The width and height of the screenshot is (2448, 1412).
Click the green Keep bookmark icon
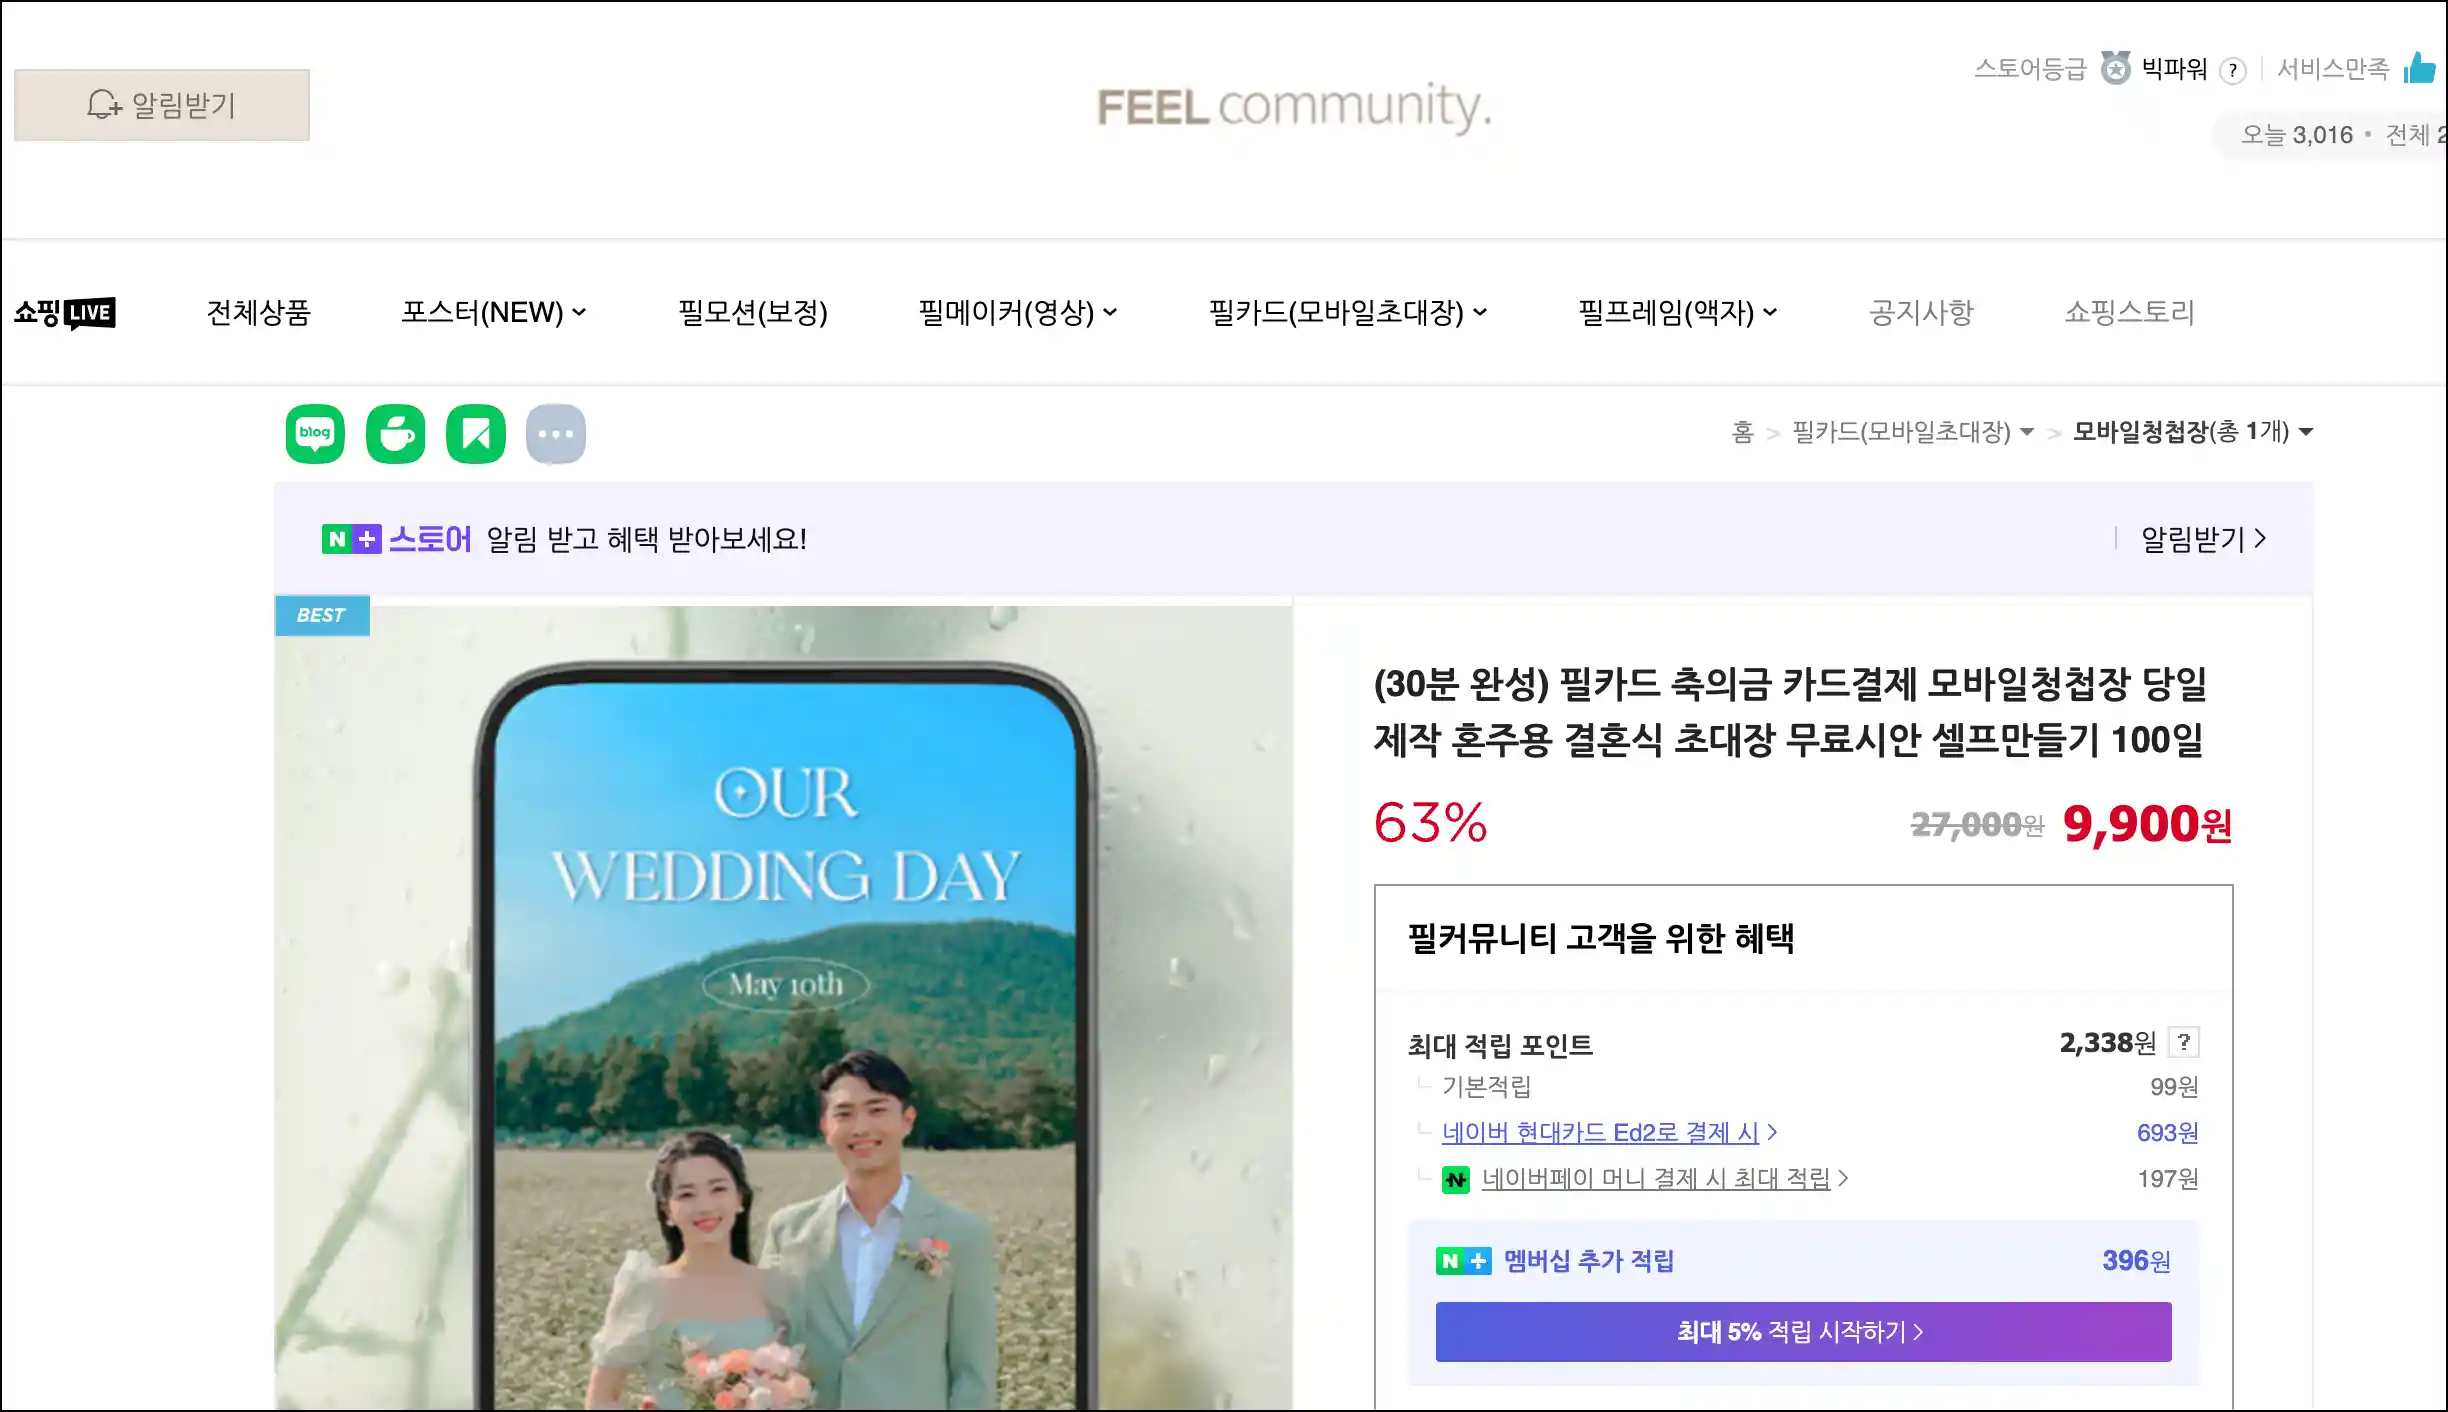click(476, 434)
